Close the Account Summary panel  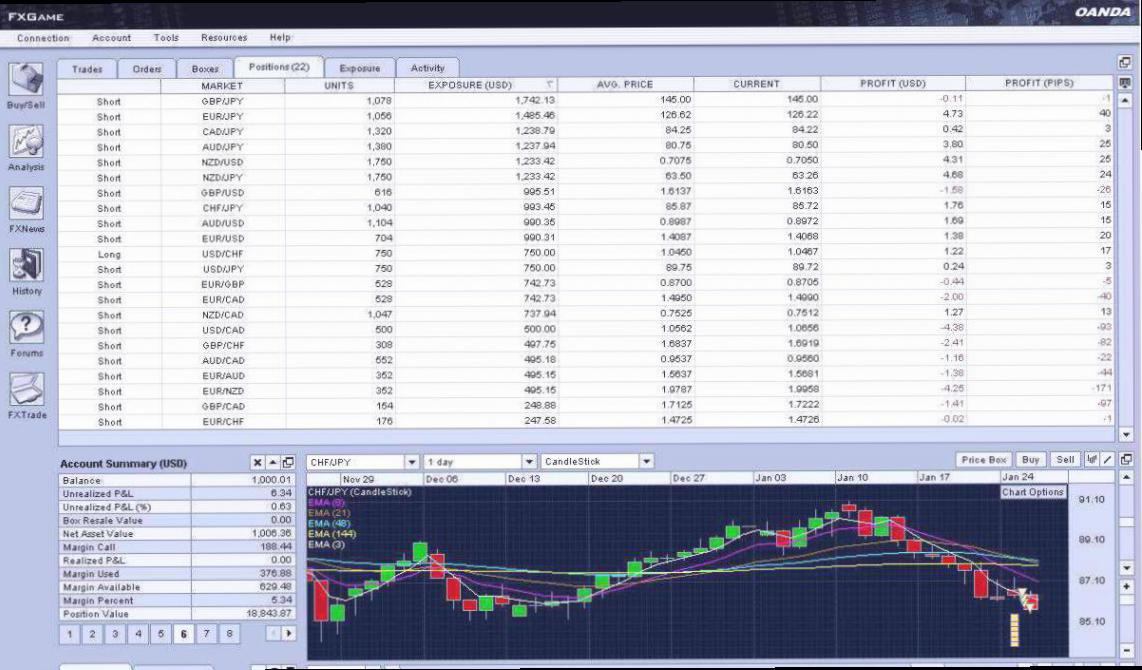pyautogui.click(x=257, y=462)
